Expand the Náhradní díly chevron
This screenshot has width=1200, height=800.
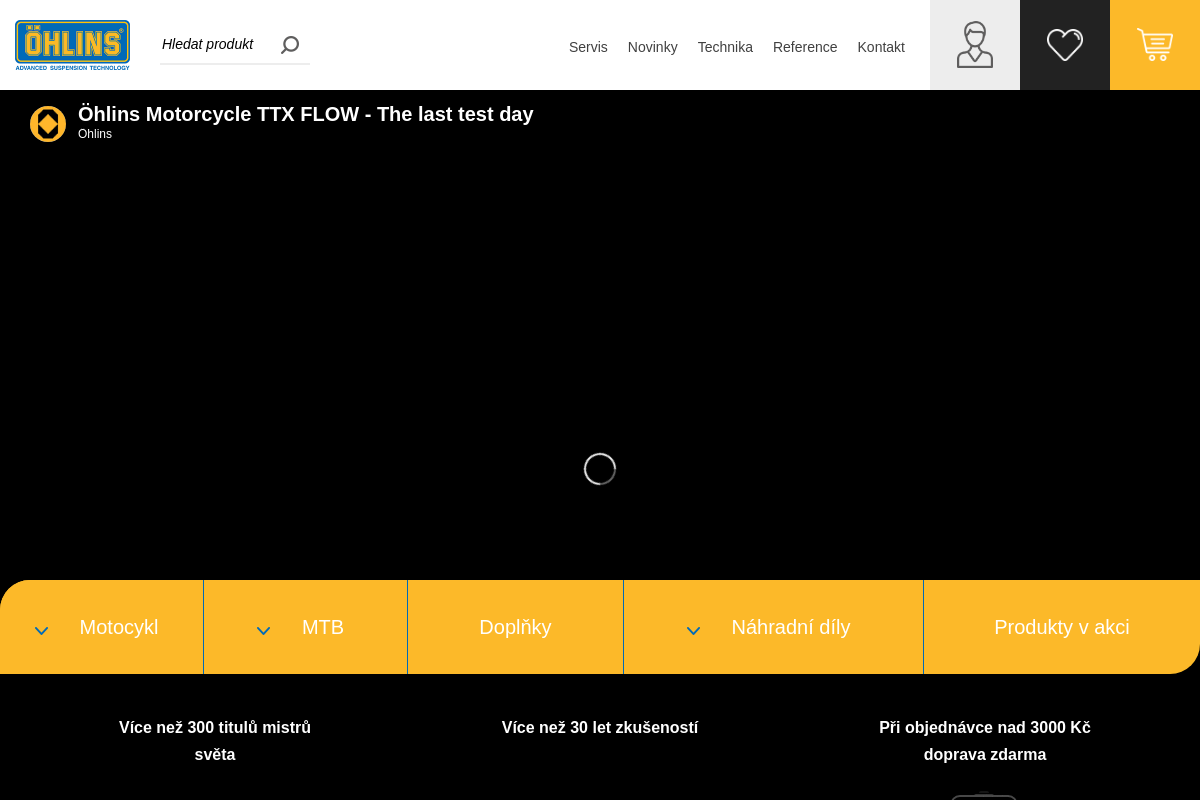coord(693,630)
